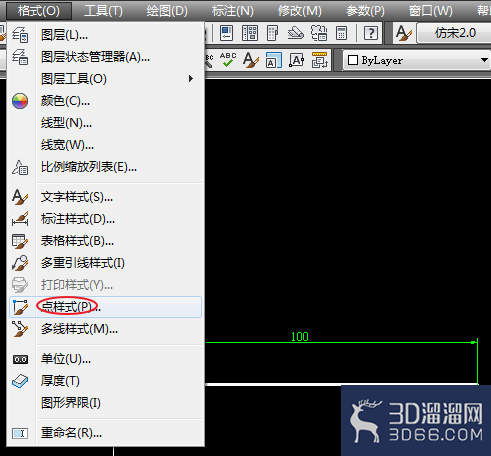The width and height of the screenshot is (491, 456).
Task: Click the multiline style icon for 多线样式(M)
Action: (20, 329)
